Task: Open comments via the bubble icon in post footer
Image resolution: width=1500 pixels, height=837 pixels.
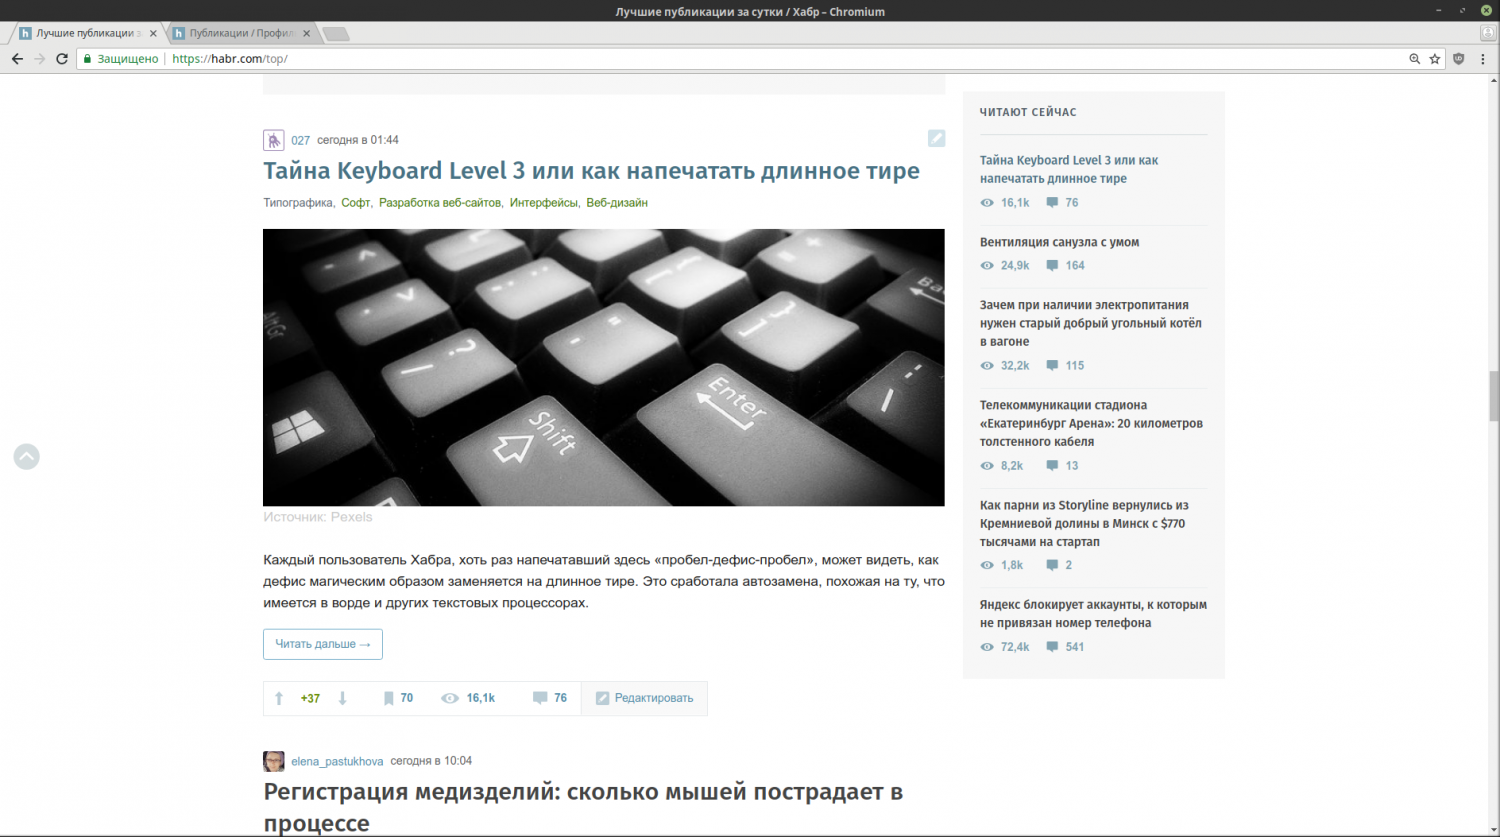Action: click(x=540, y=699)
